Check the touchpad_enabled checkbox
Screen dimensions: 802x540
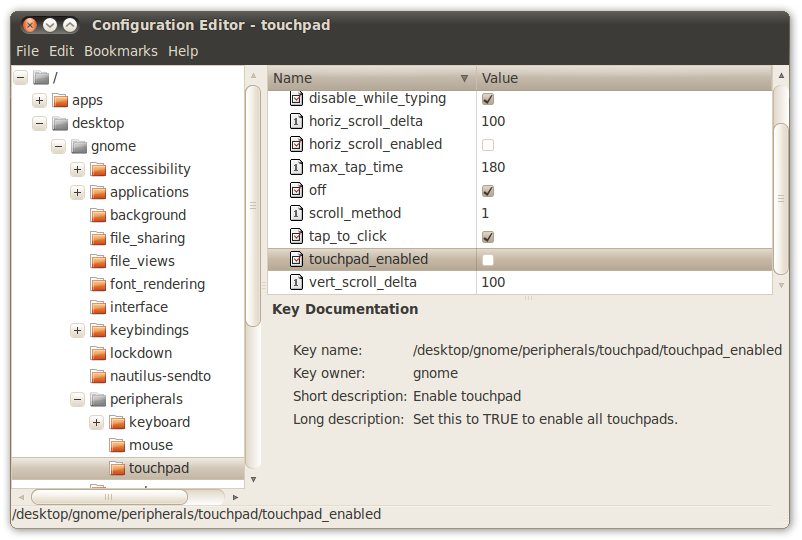(x=488, y=260)
